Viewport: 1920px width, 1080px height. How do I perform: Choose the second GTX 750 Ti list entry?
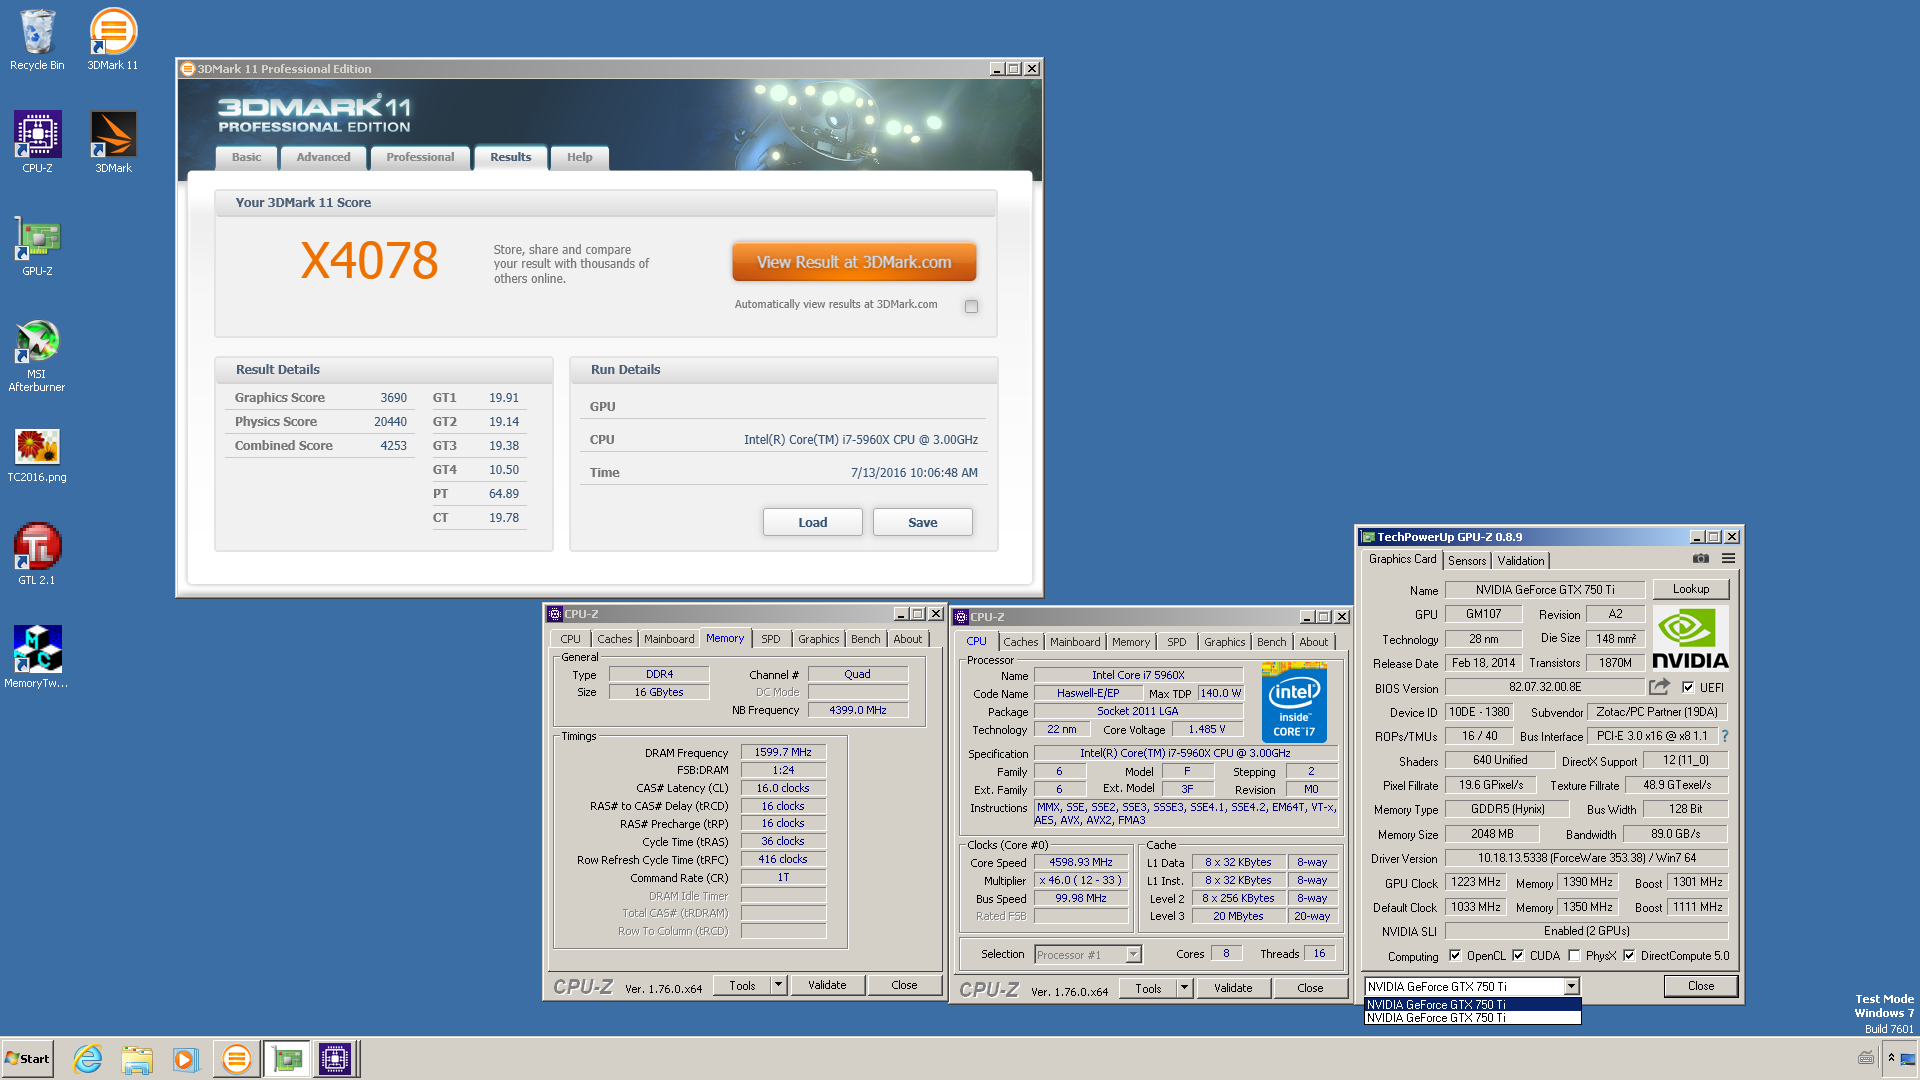(1472, 1018)
